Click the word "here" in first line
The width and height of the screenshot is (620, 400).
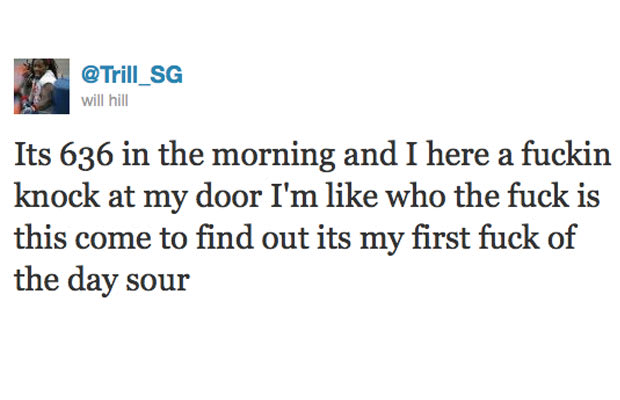coord(458,155)
